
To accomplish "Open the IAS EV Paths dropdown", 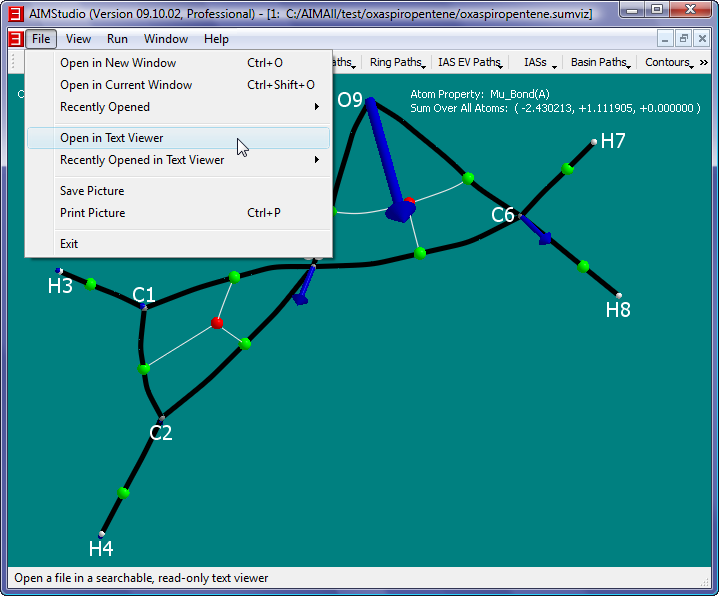I will [x=470, y=62].
